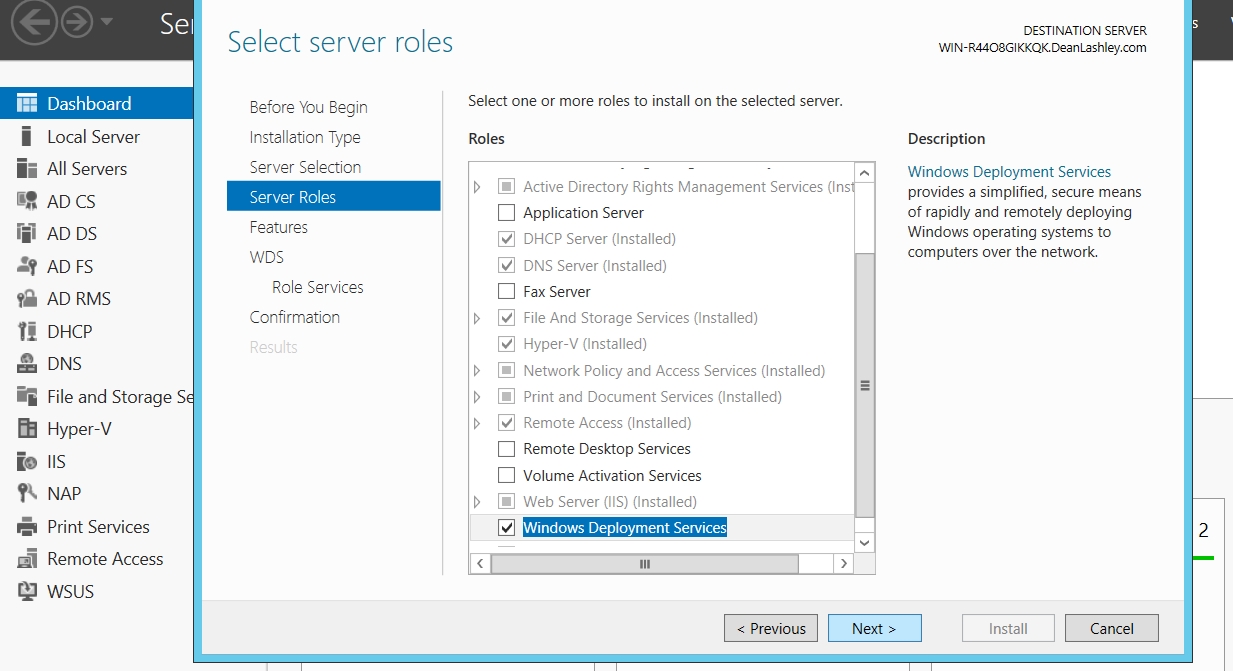Click the NAP sidebar icon
This screenshot has width=1233, height=671.
pyautogui.click(x=27, y=494)
